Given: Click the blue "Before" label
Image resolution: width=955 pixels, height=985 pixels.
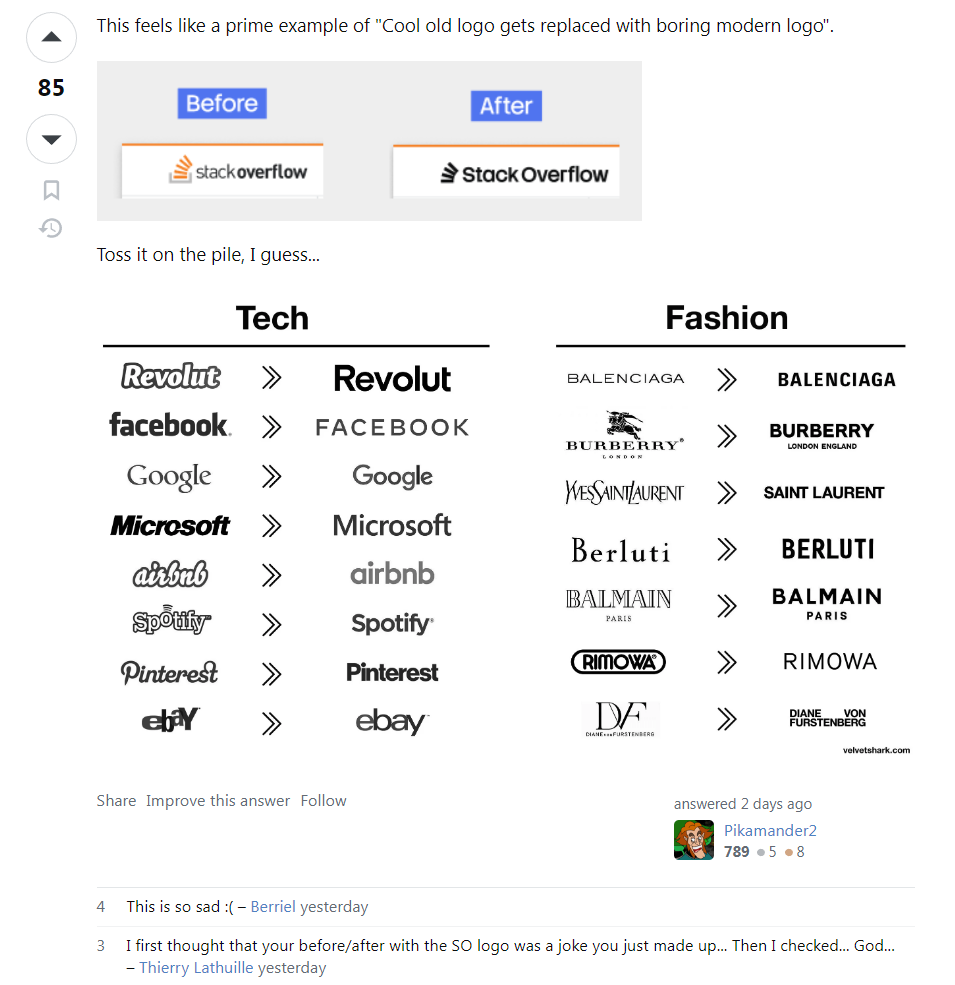Looking at the screenshot, I should (x=222, y=104).
